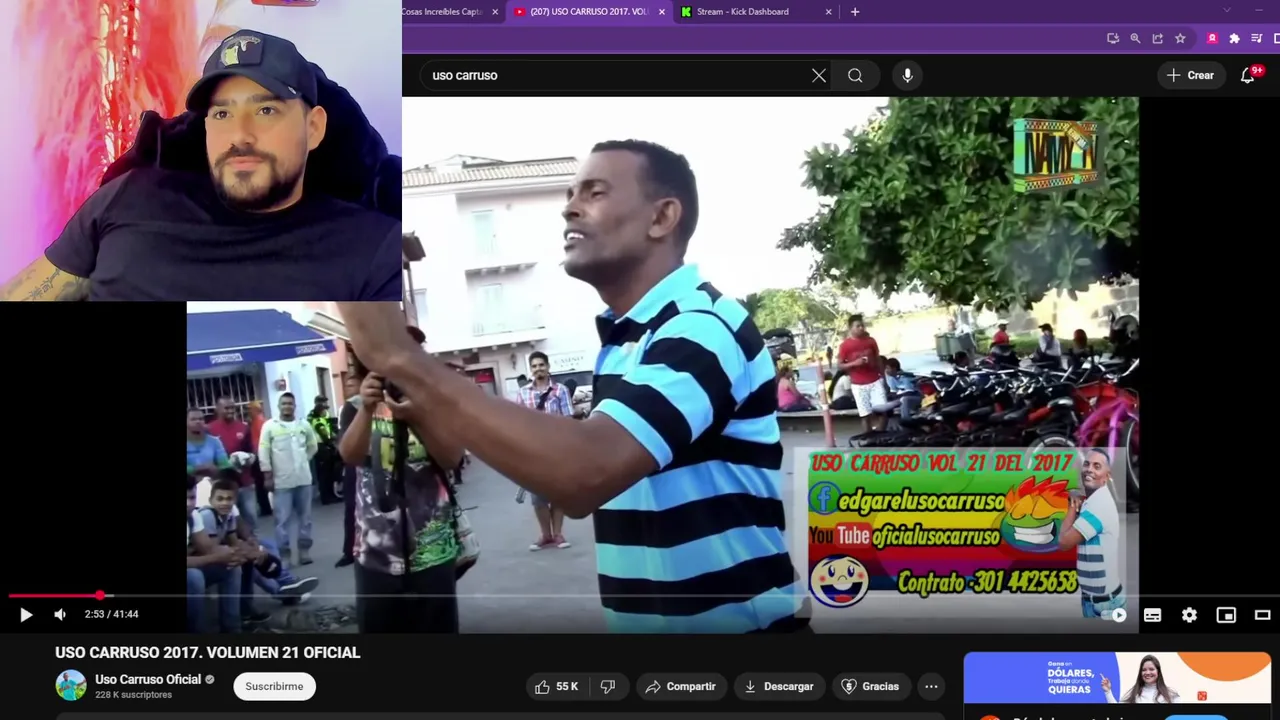Open player settings gear
The width and height of the screenshot is (1280, 720).
pyautogui.click(x=1189, y=615)
